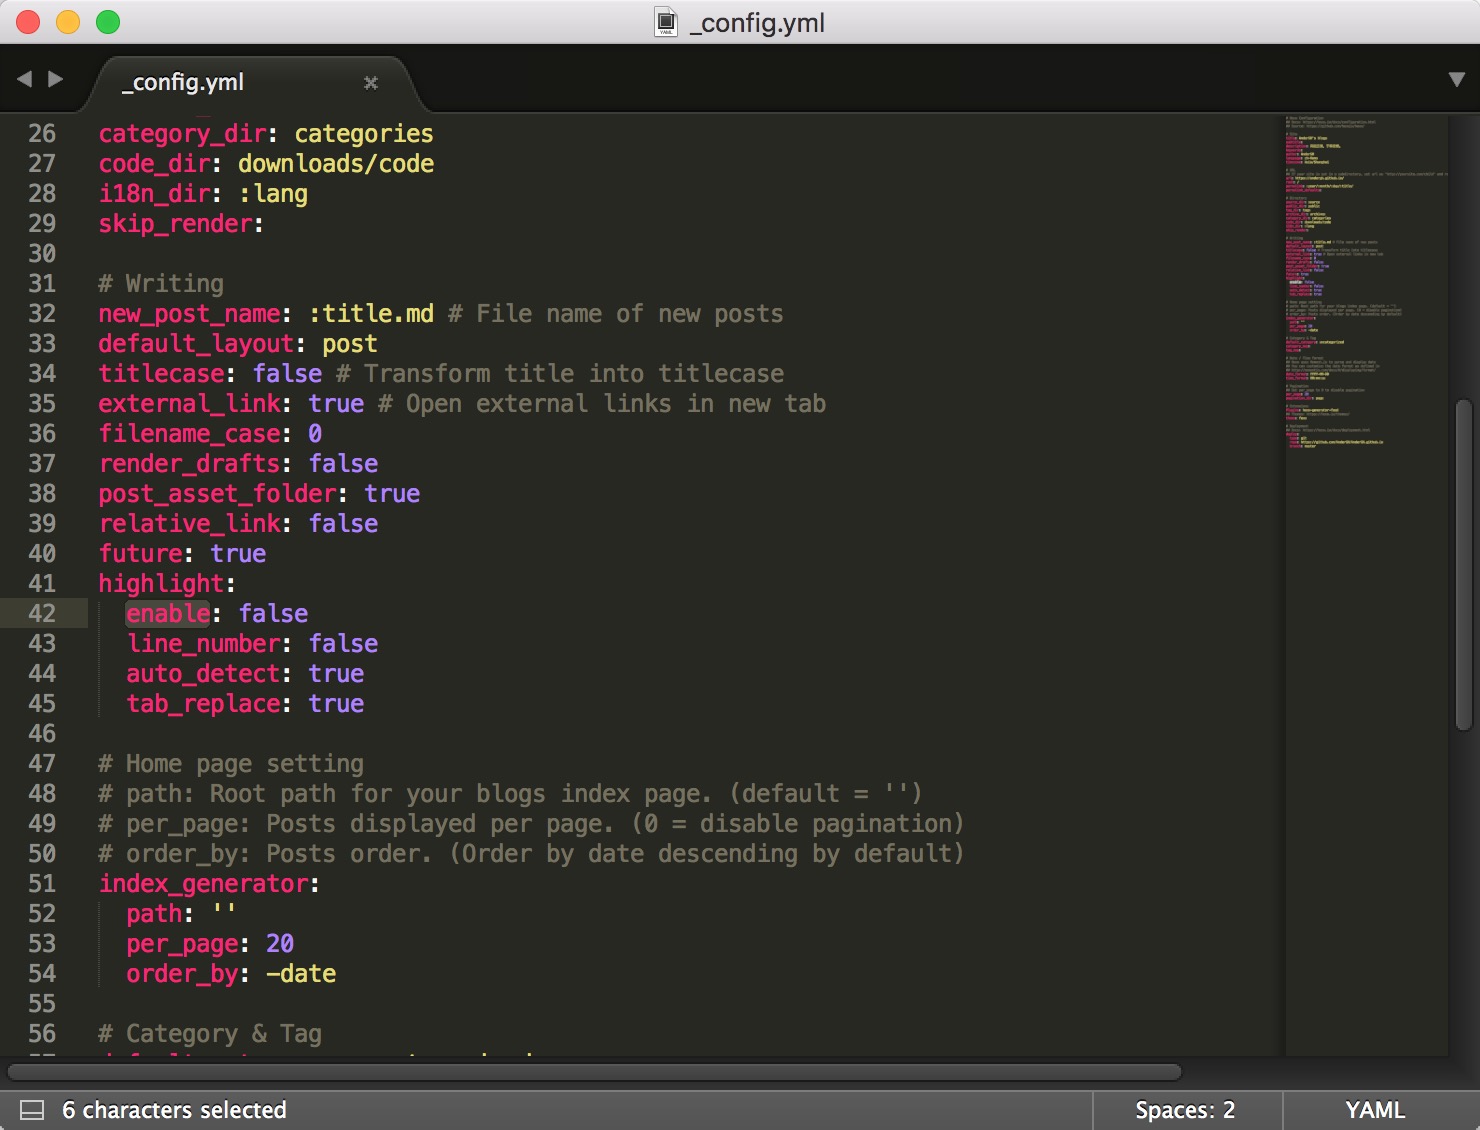
Task: Click the 'external_link' key
Action: pyautogui.click(x=189, y=403)
